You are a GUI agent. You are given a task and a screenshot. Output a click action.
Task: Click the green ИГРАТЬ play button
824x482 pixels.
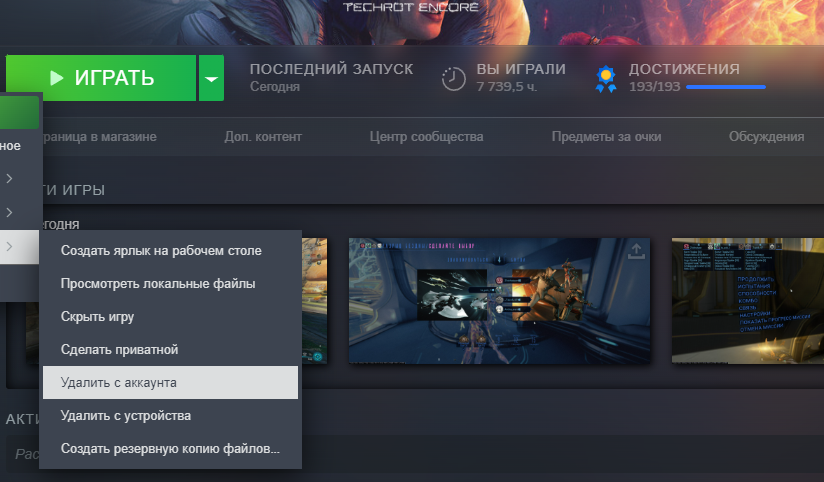pyautogui.click(x=101, y=78)
